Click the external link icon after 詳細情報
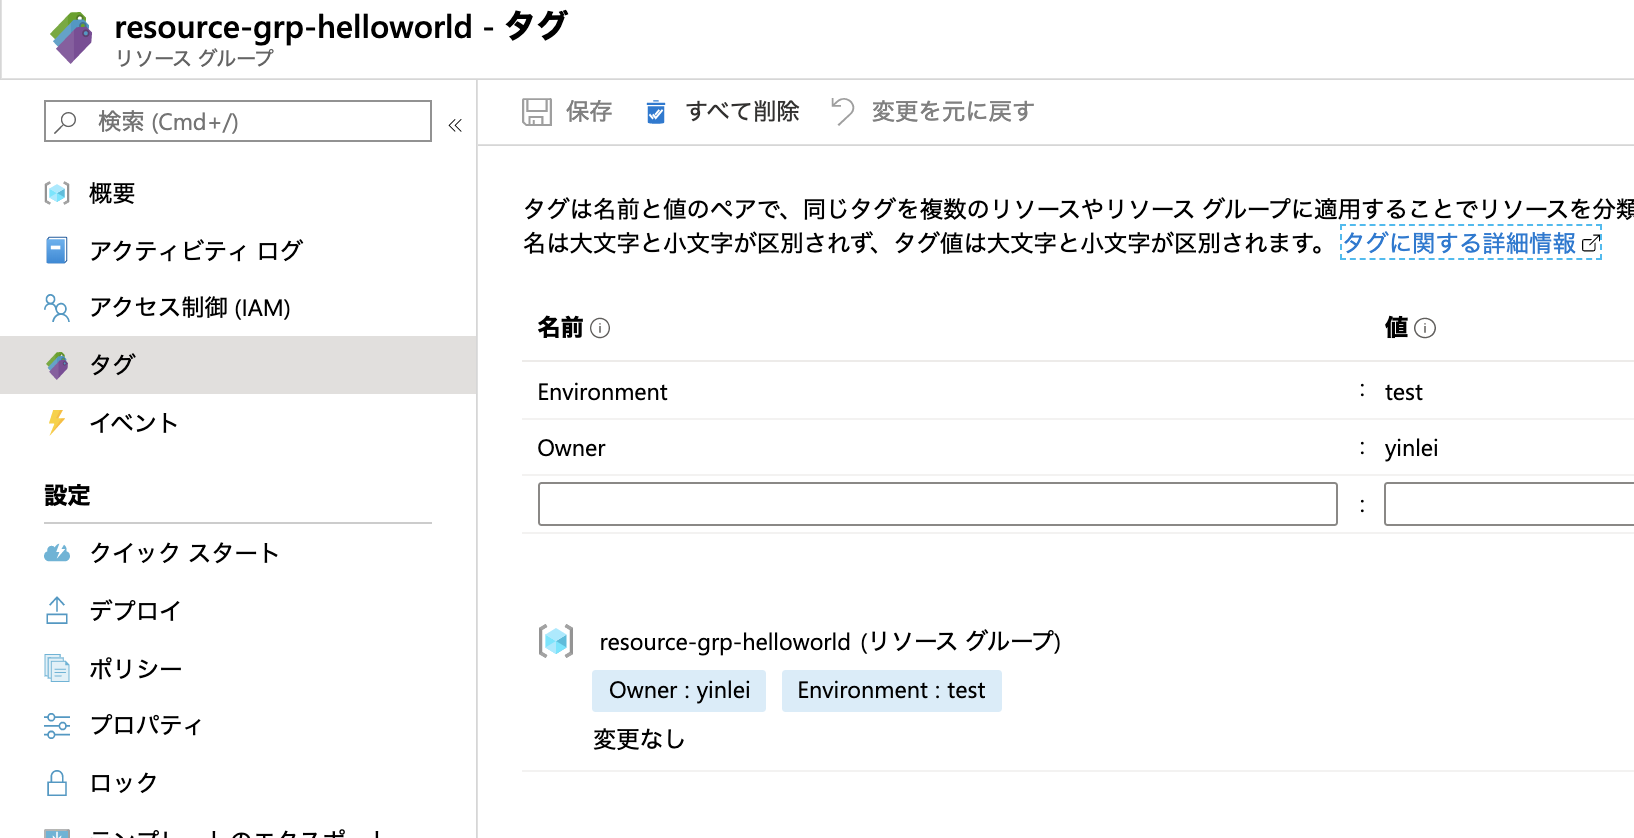This screenshot has height=838, width=1634. point(1590,243)
